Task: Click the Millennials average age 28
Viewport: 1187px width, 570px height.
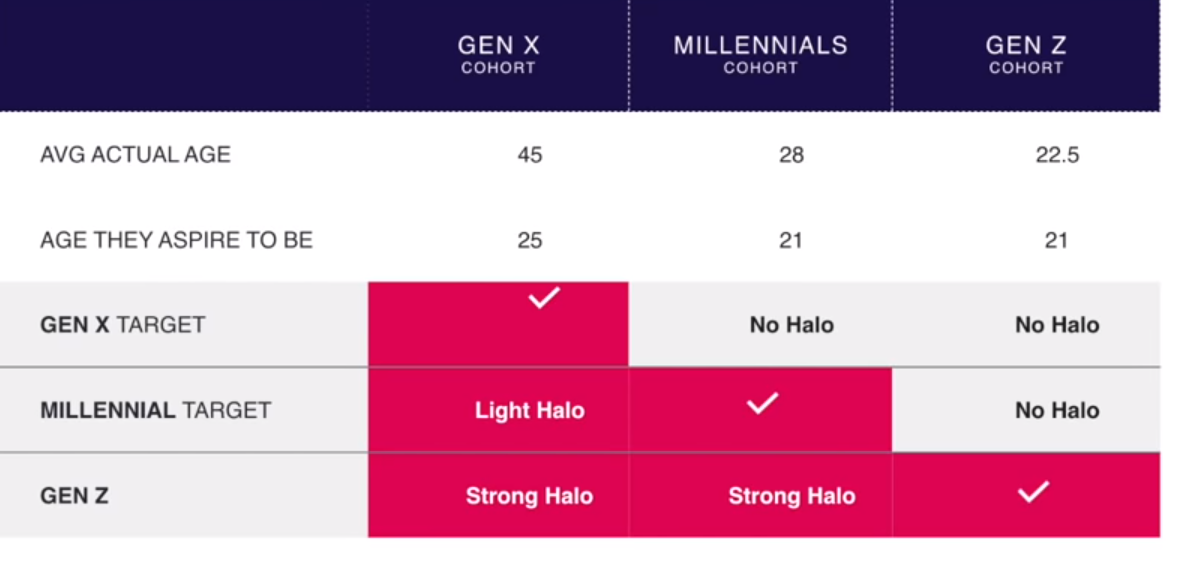Action: pyautogui.click(x=791, y=156)
